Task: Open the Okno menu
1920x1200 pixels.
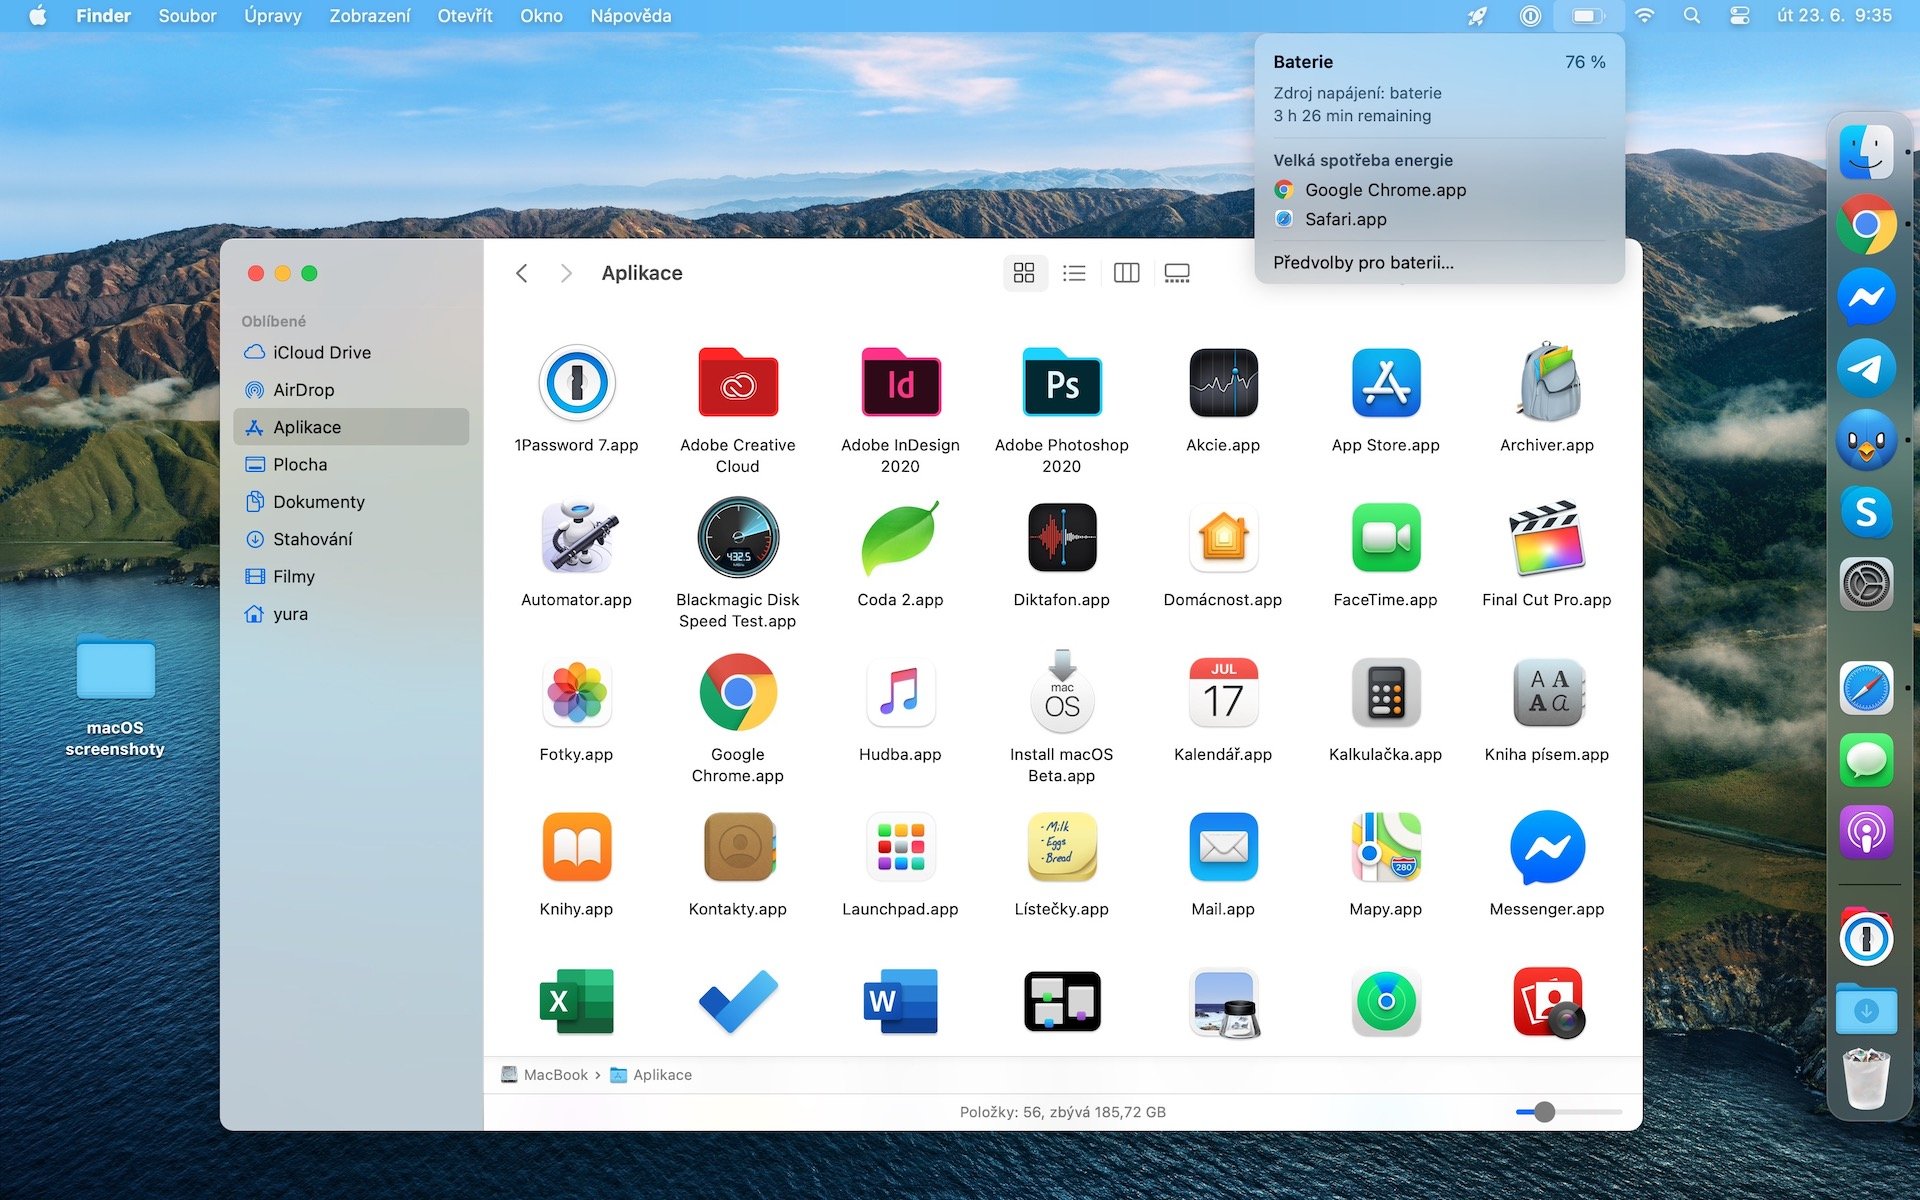Action: pos(541,16)
